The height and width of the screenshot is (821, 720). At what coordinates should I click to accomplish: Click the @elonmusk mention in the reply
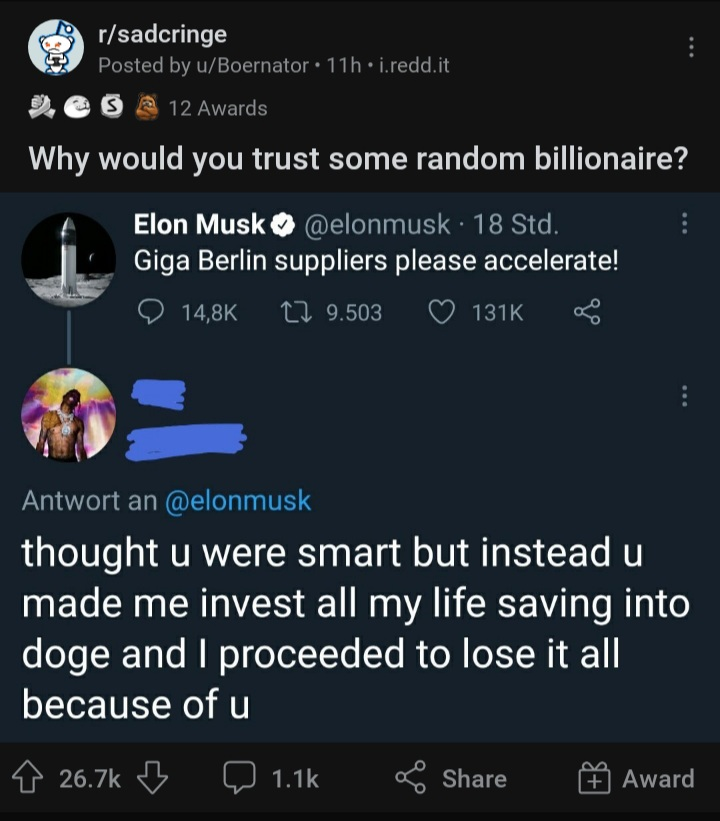[x=236, y=501]
